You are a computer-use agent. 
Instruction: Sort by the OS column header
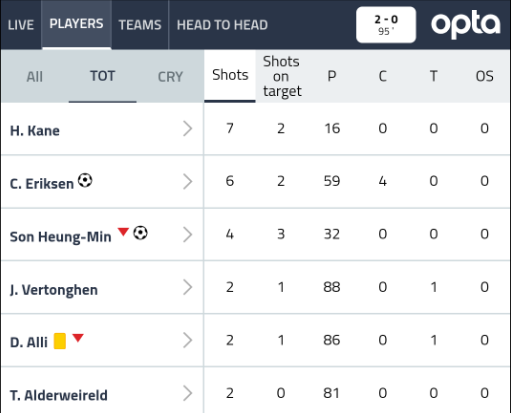[484, 76]
